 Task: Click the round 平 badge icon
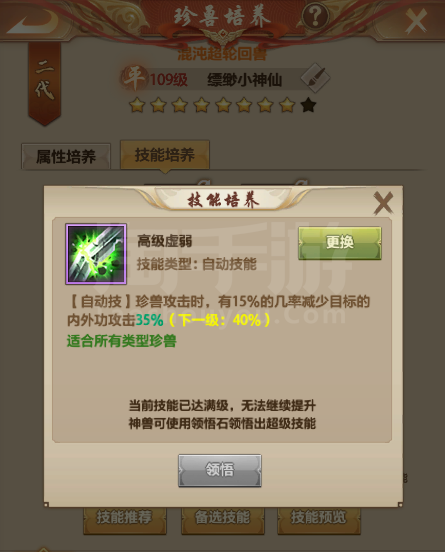[134, 78]
